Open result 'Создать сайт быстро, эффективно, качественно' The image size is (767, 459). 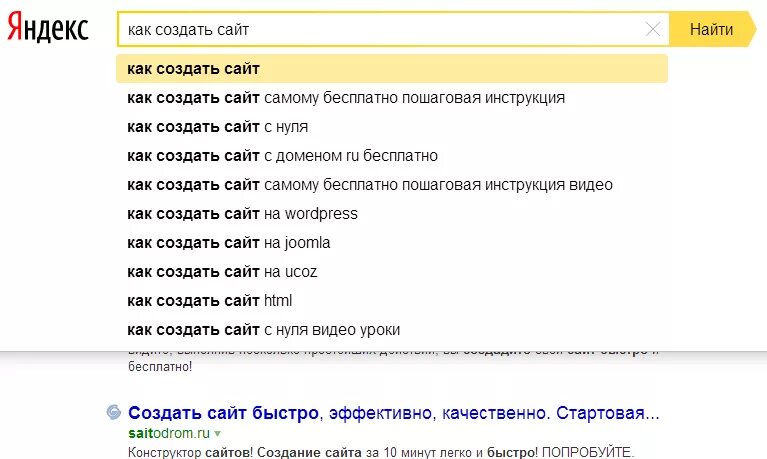coord(394,413)
